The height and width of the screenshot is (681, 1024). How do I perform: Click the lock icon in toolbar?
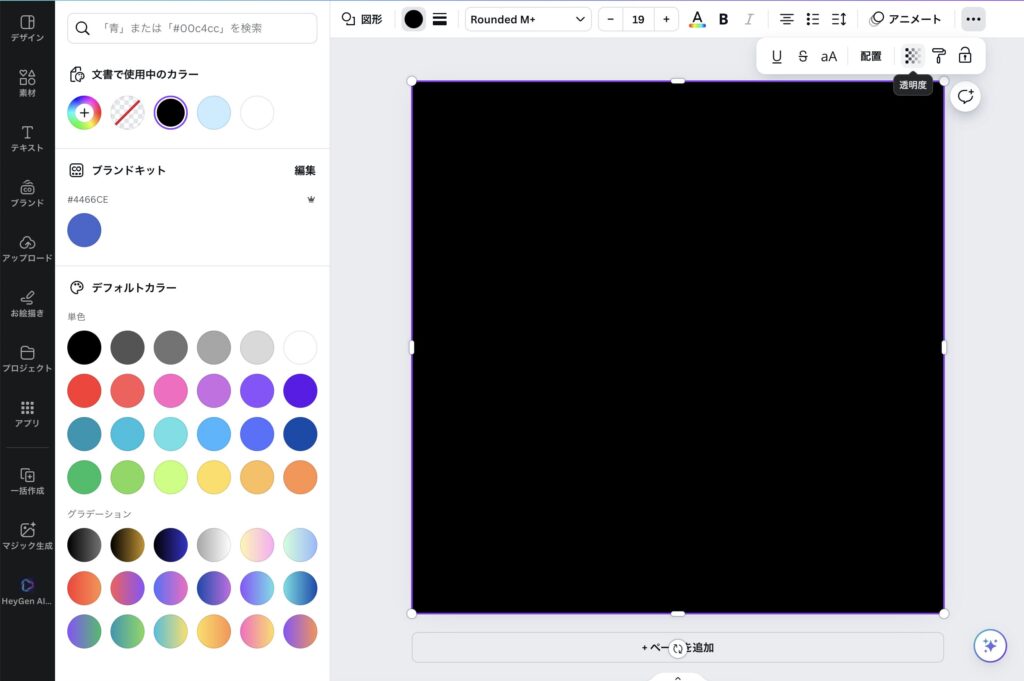click(x=965, y=56)
